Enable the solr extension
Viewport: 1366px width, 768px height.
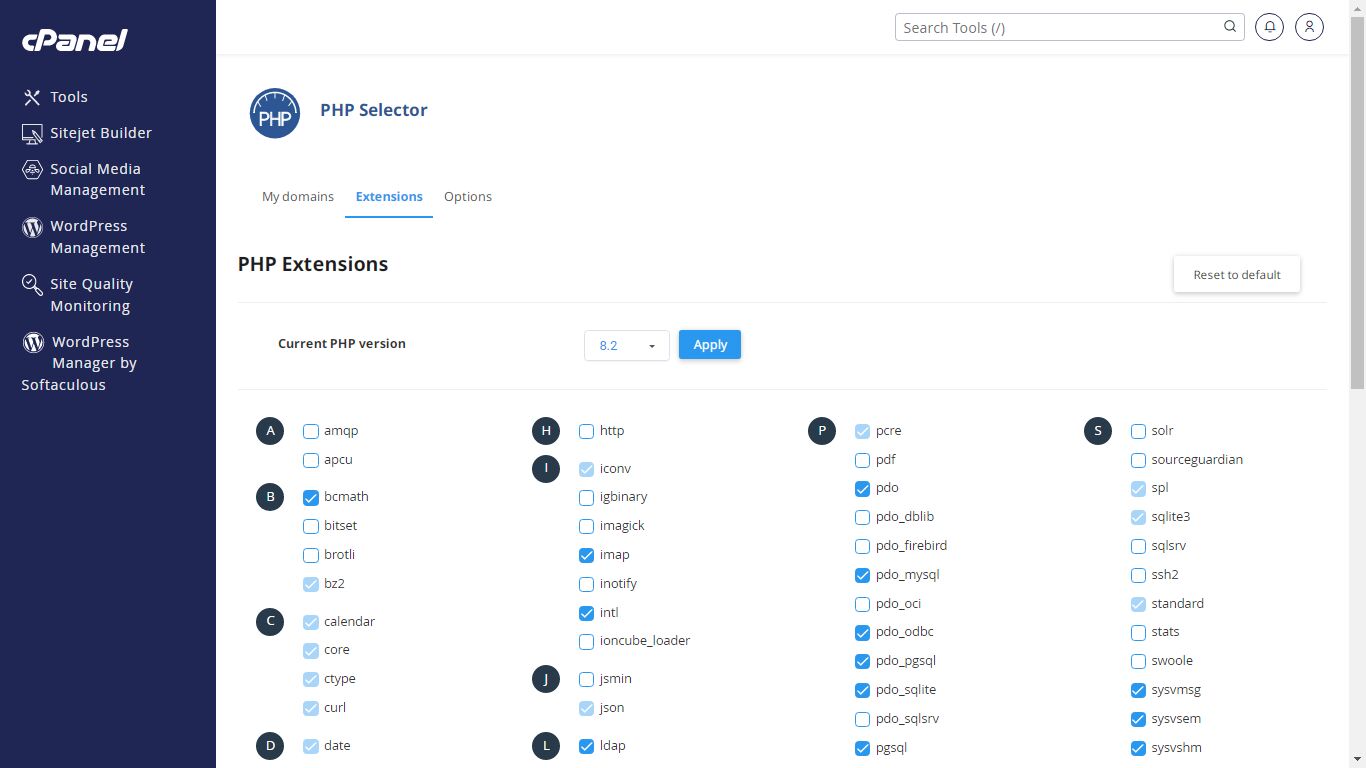click(x=1138, y=431)
